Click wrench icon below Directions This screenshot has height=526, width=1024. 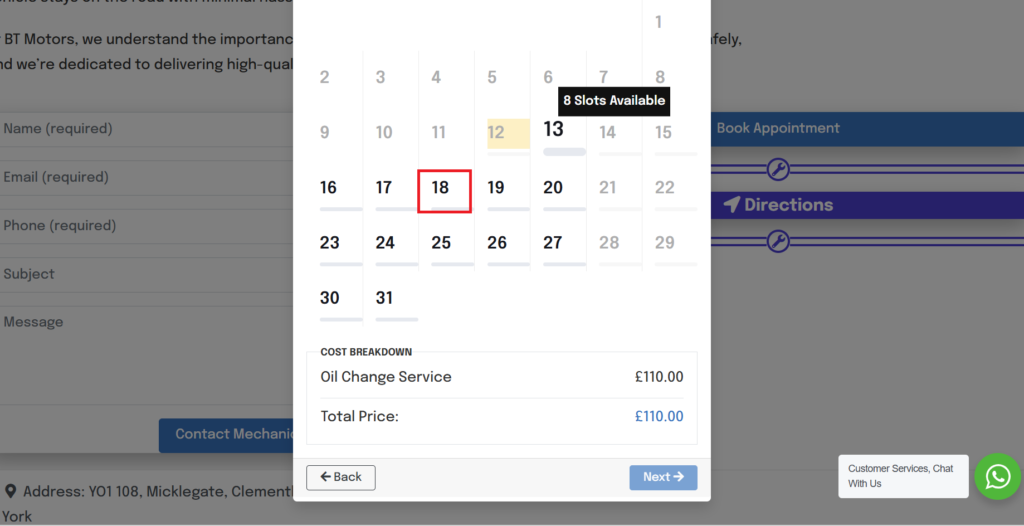coord(777,241)
